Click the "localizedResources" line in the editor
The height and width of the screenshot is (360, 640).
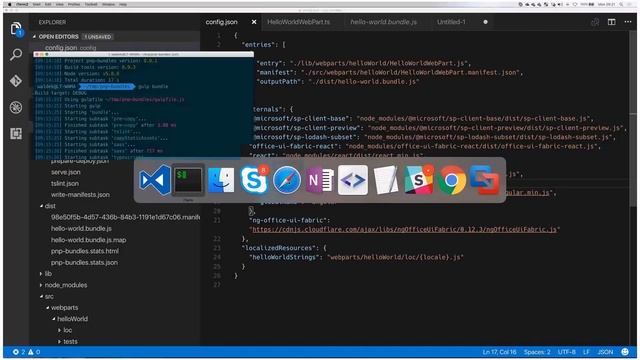pos(284,248)
